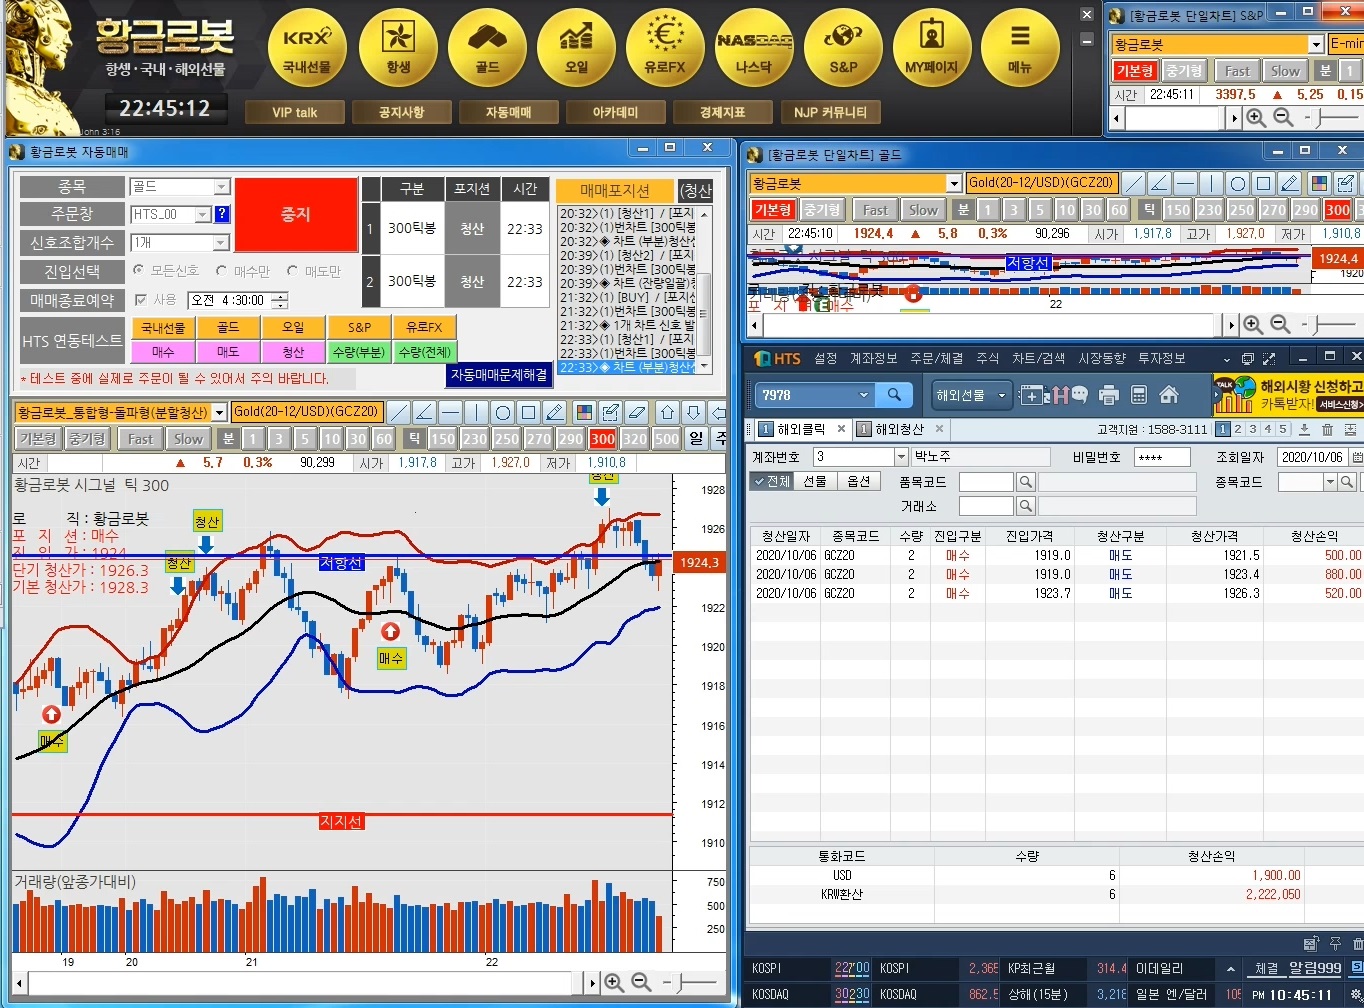Open HTS 차트/검색 menu
This screenshot has width=1364, height=1008.
[1038, 358]
